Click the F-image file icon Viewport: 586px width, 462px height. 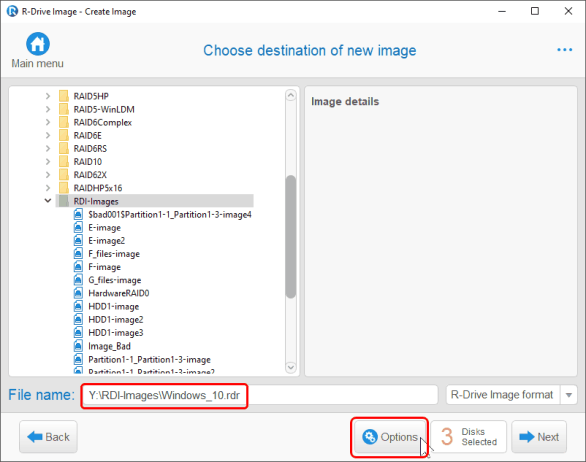[x=78, y=267]
